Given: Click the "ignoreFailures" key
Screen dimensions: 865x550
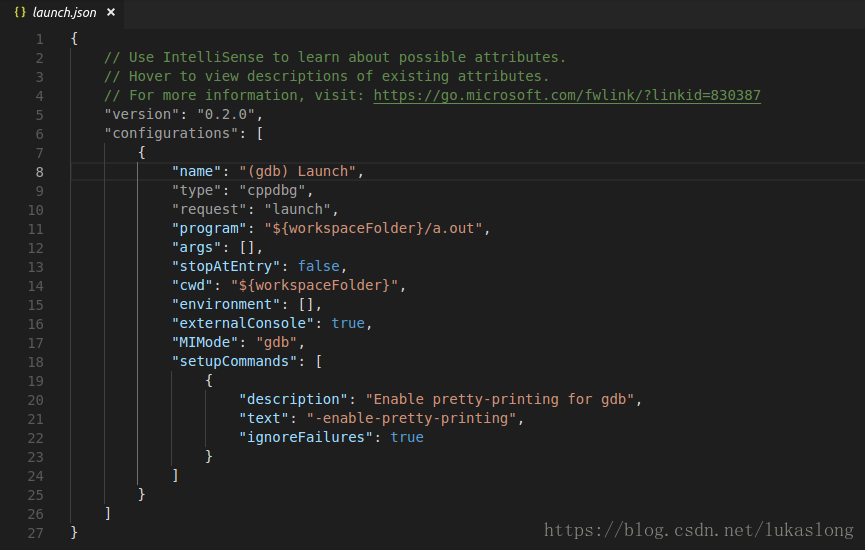Looking at the screenshot, I should coord(307,437).
